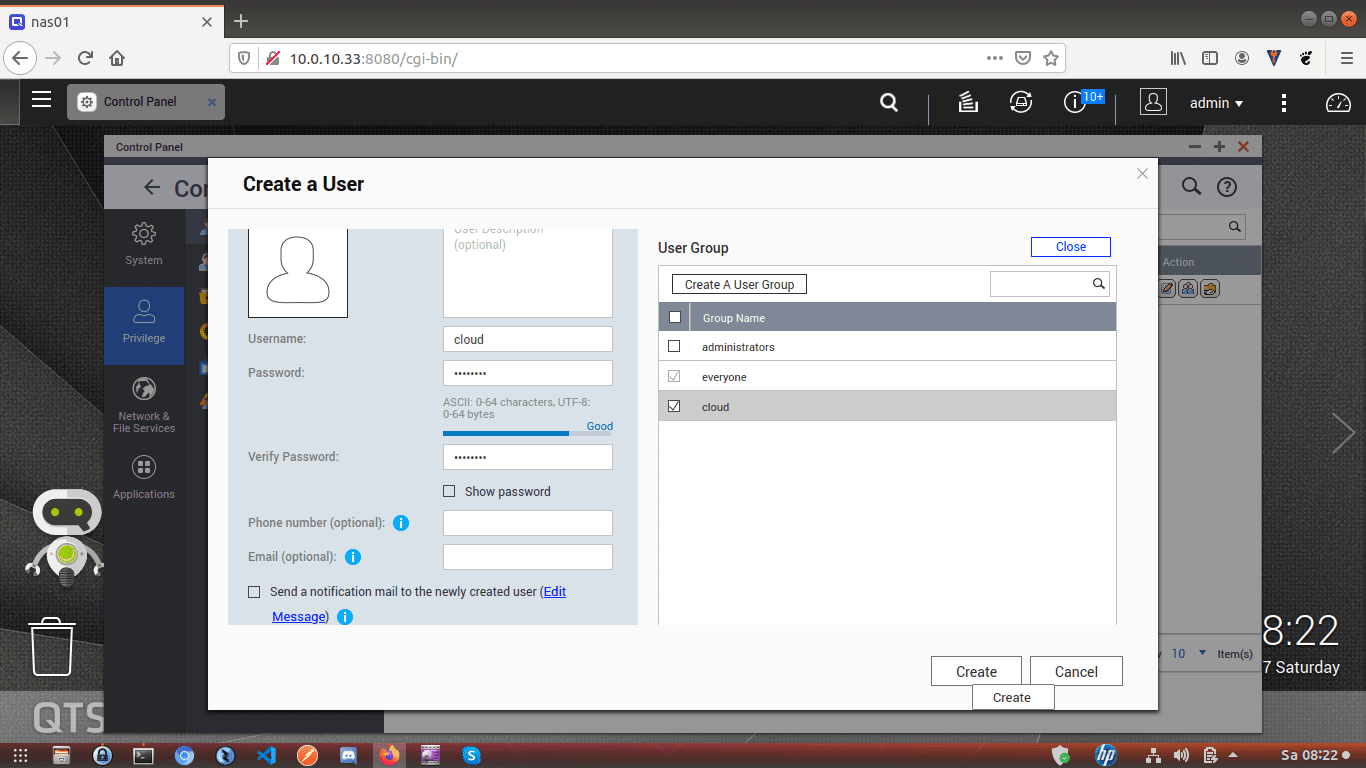Open the Firefox account icon
1366x768 pixels.
coord(1242,58)
